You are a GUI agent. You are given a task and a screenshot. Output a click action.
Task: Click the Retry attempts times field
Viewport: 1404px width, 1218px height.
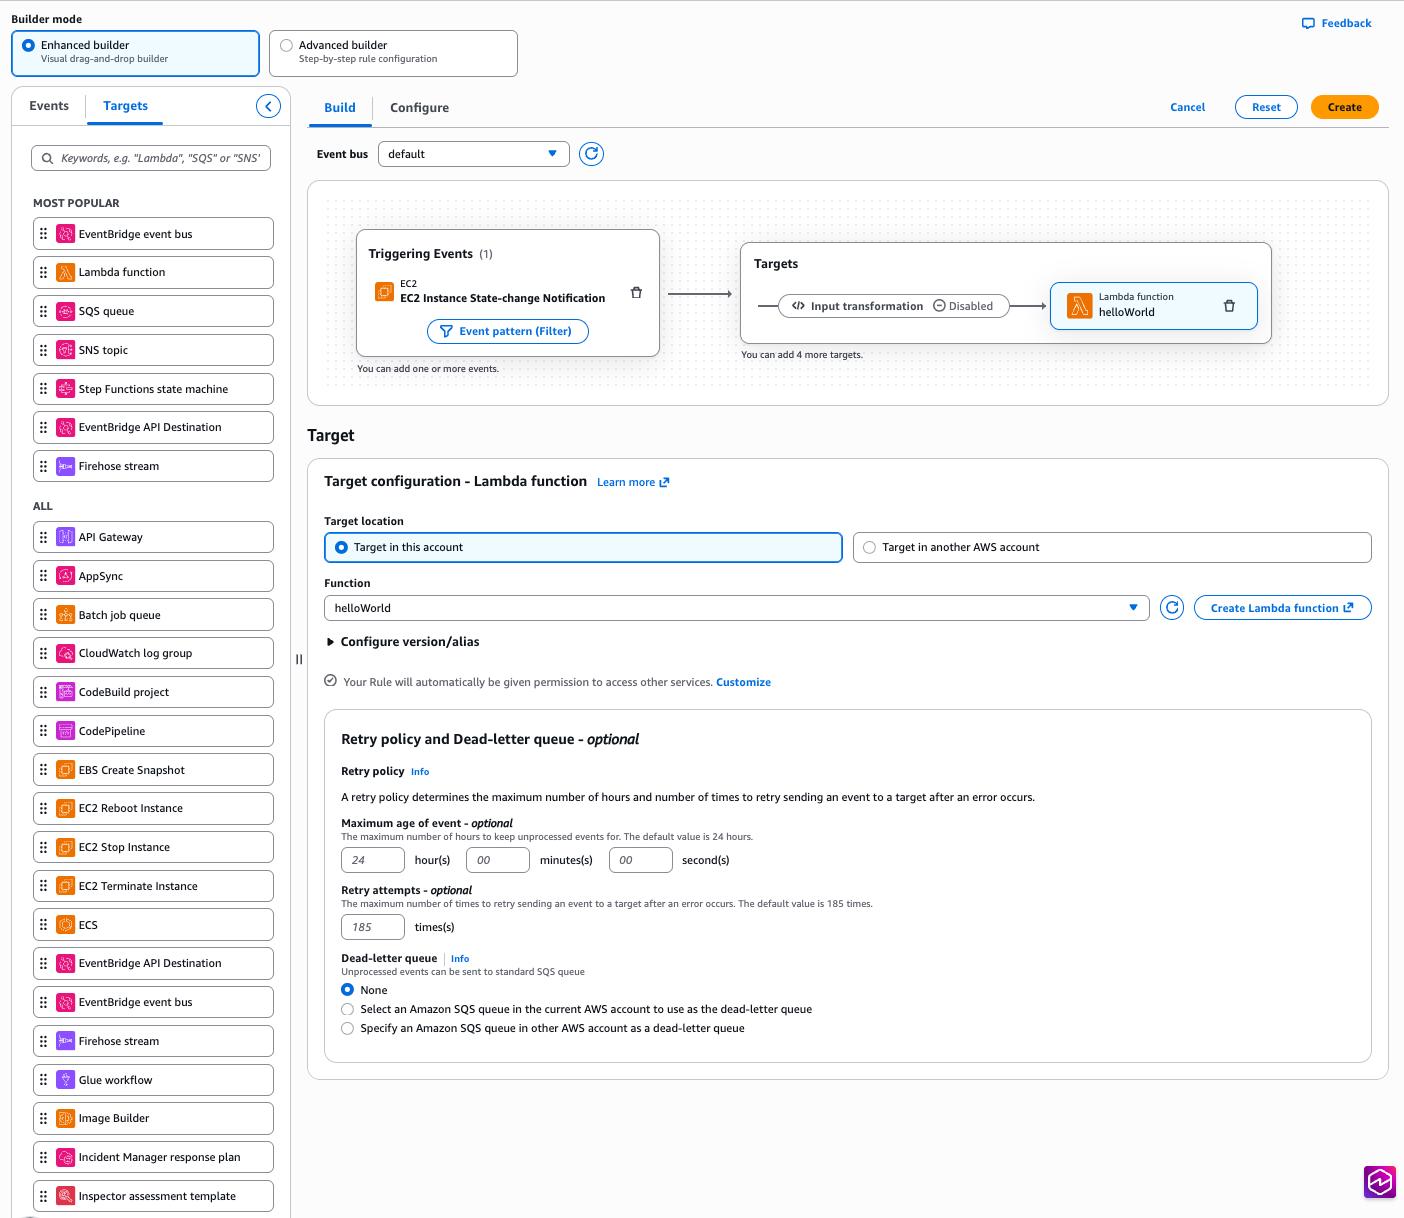[x=373, y=927]
